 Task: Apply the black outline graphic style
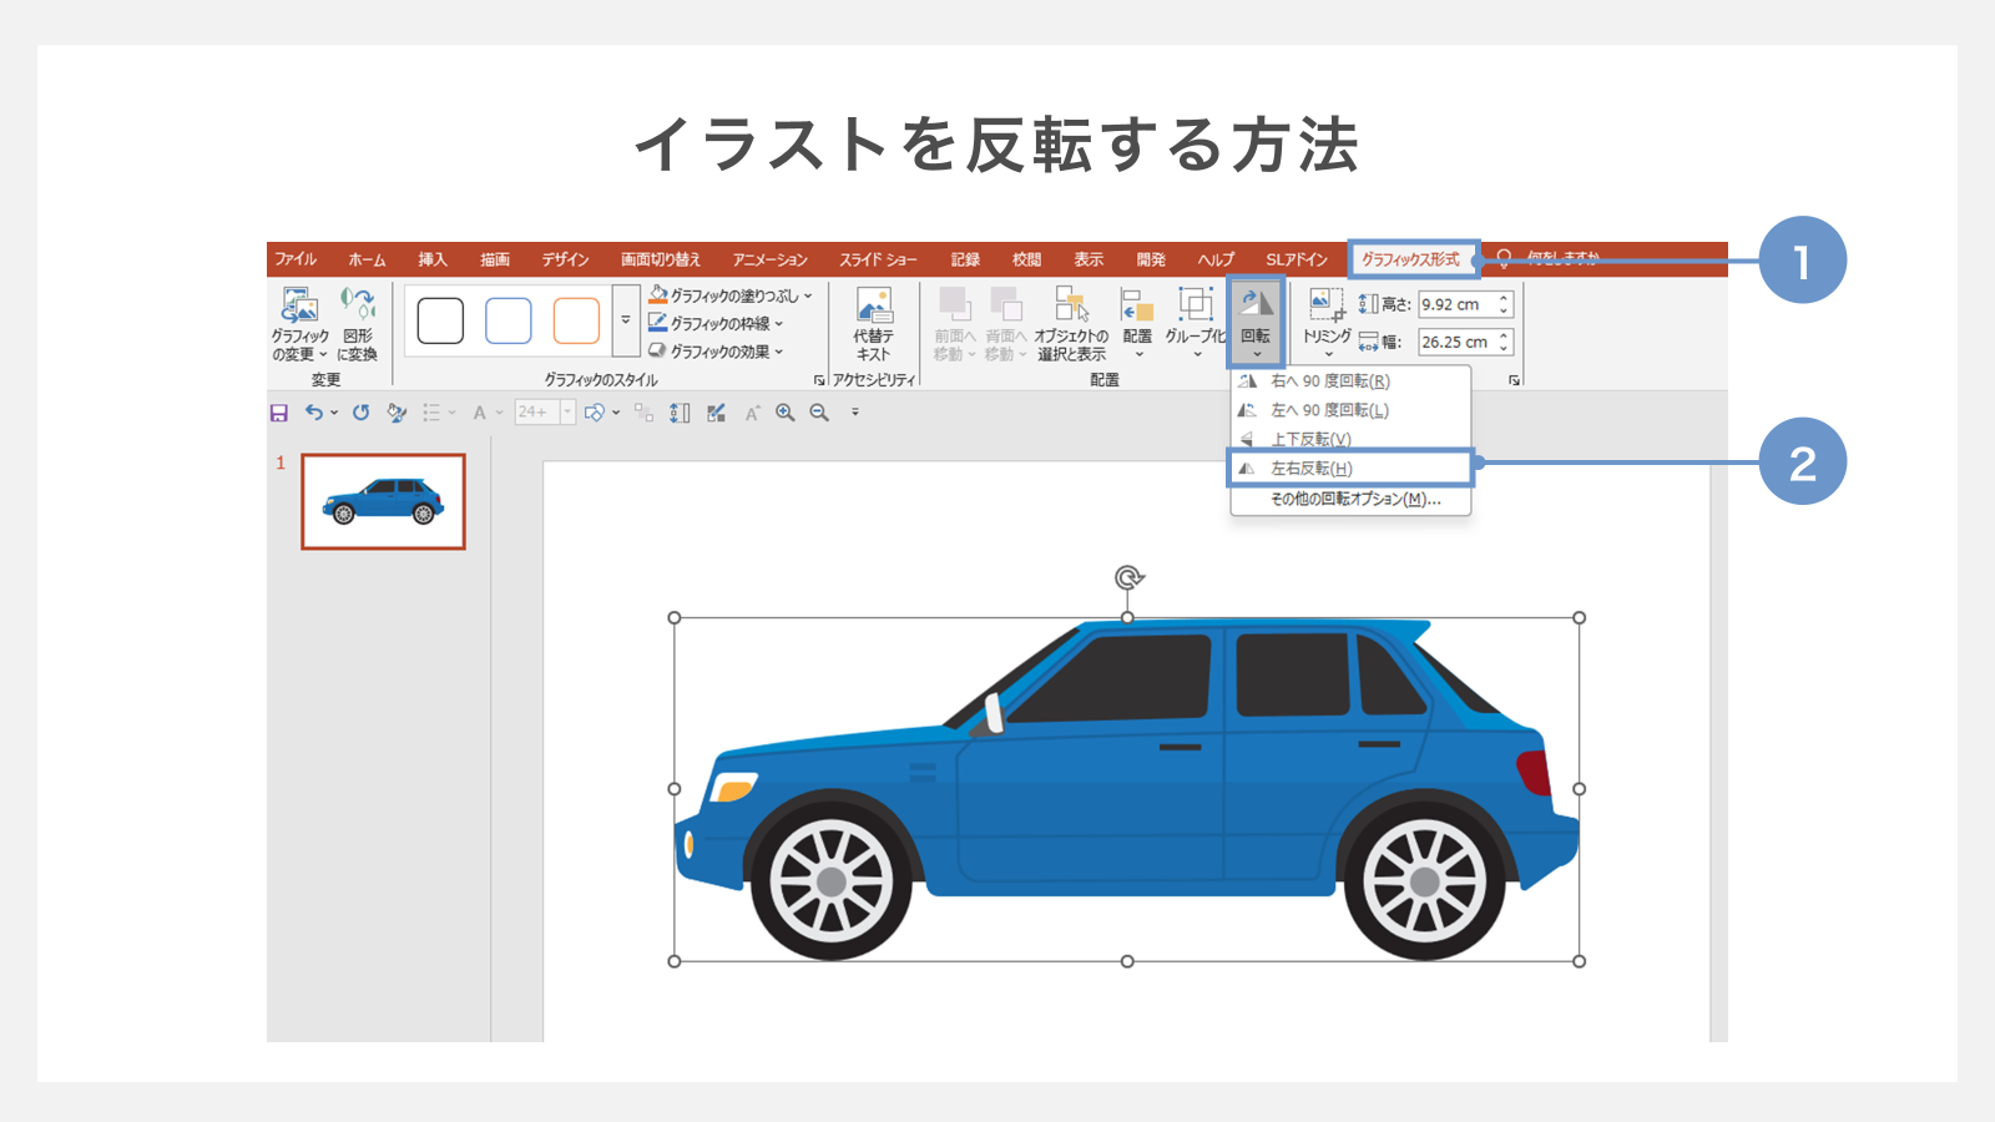click(440, 321)
